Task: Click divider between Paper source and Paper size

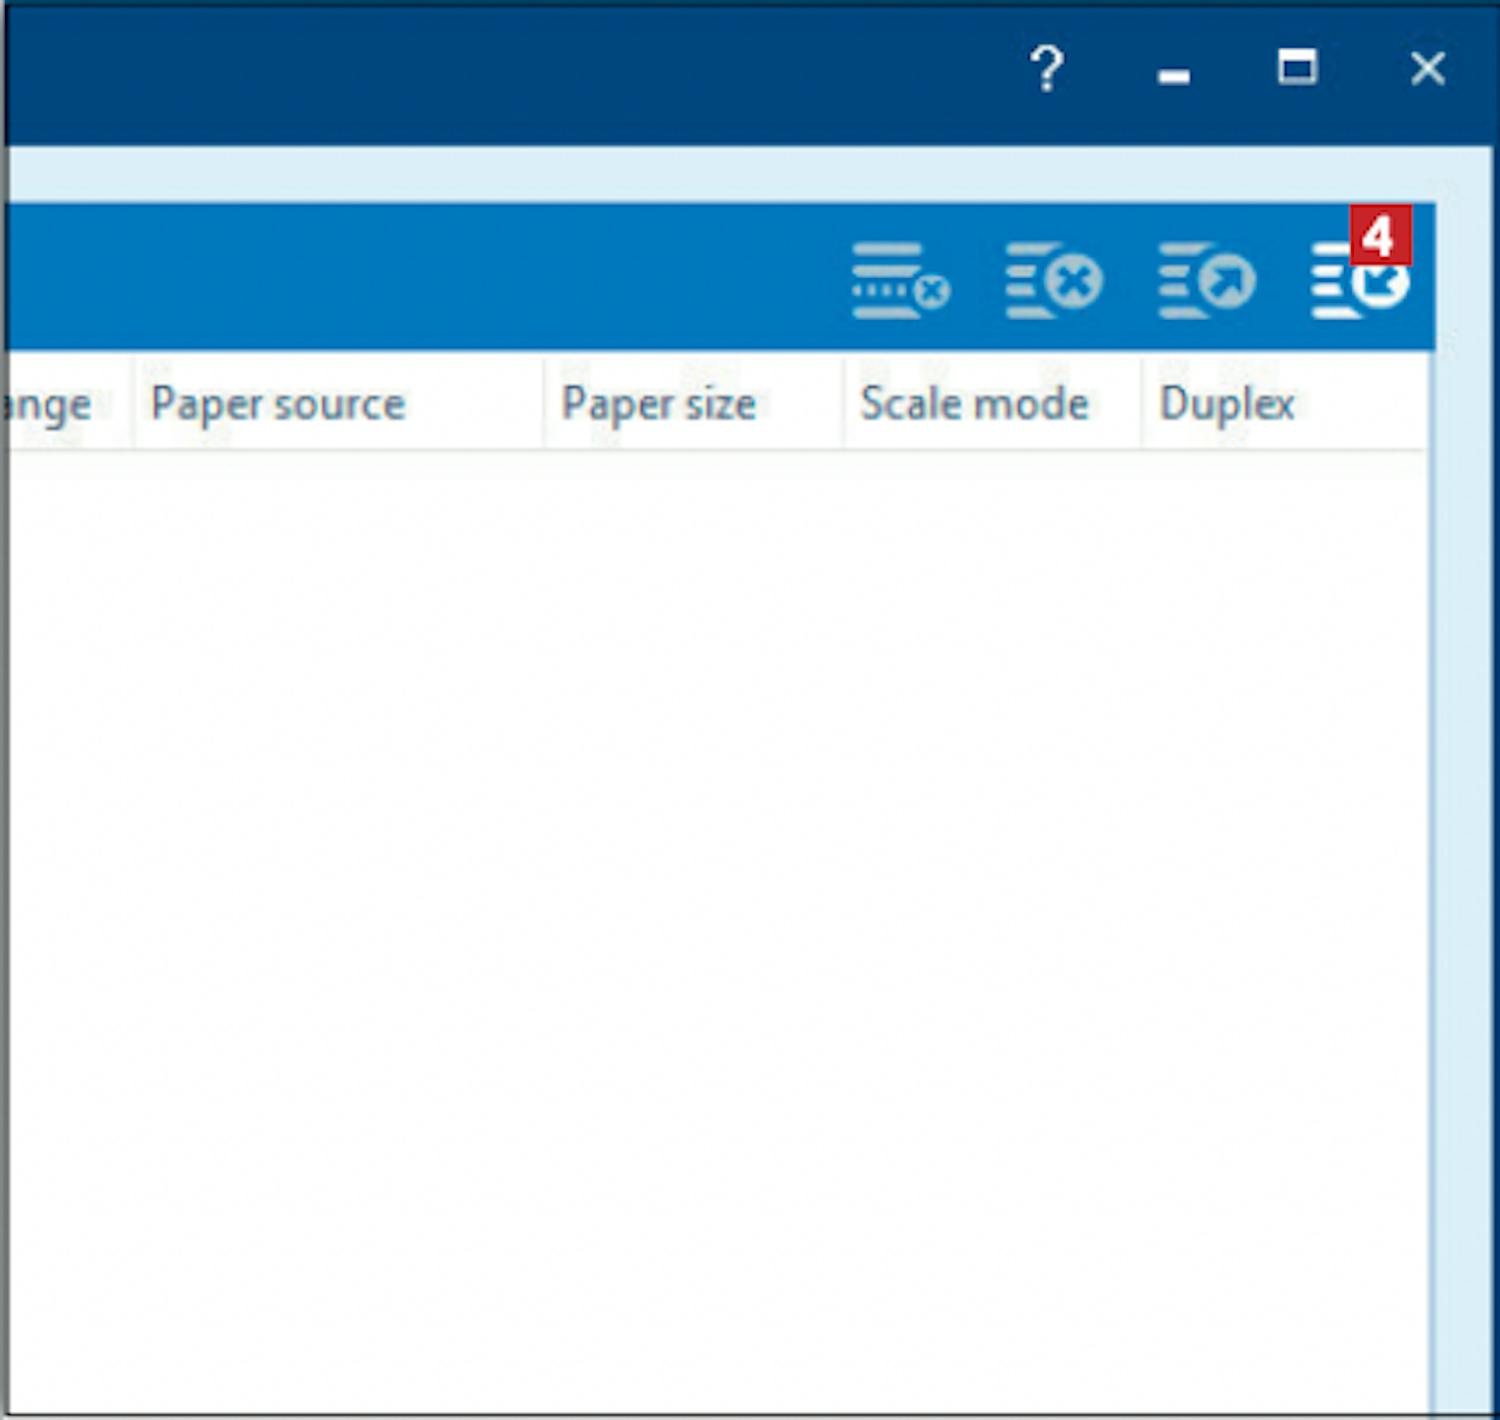Action: (x=544, y=404)
